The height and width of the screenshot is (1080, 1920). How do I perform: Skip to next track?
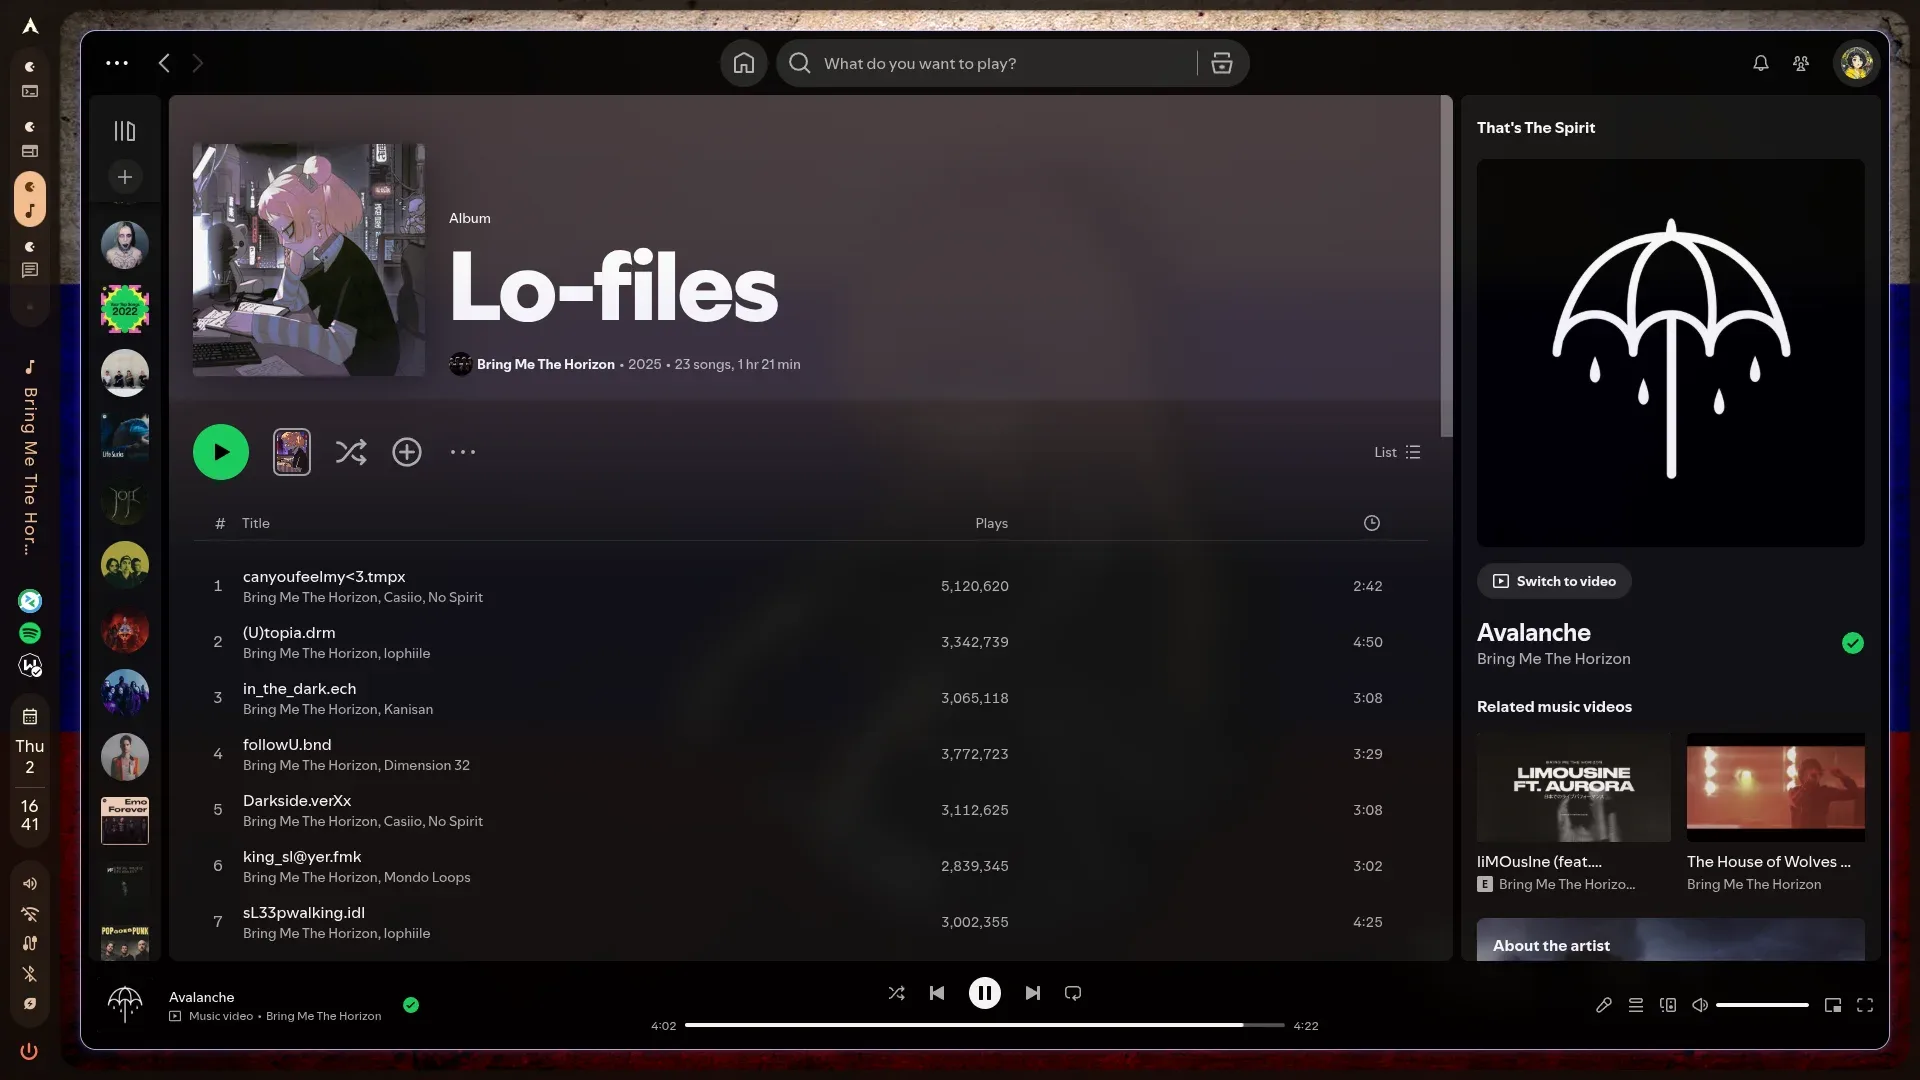1033,993
